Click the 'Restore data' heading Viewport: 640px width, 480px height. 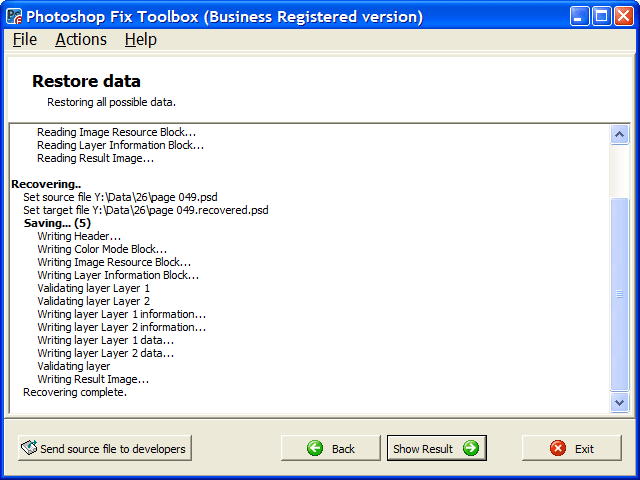click(87, 81)
